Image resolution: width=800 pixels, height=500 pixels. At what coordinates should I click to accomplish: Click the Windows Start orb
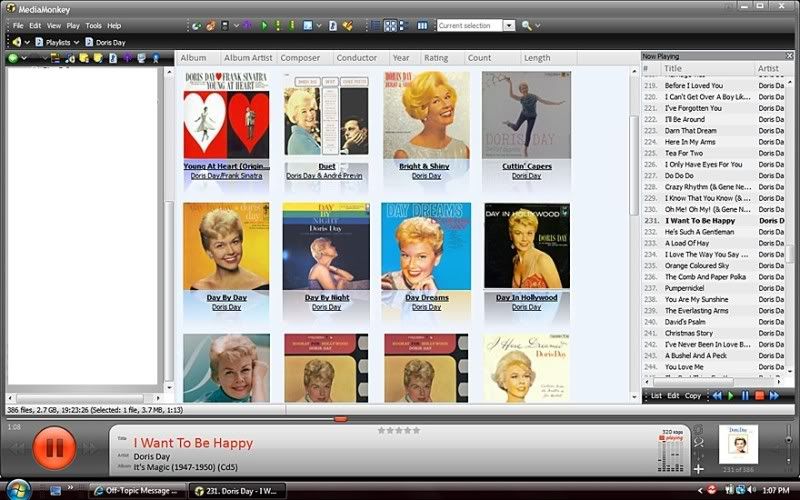click(18, 490)
